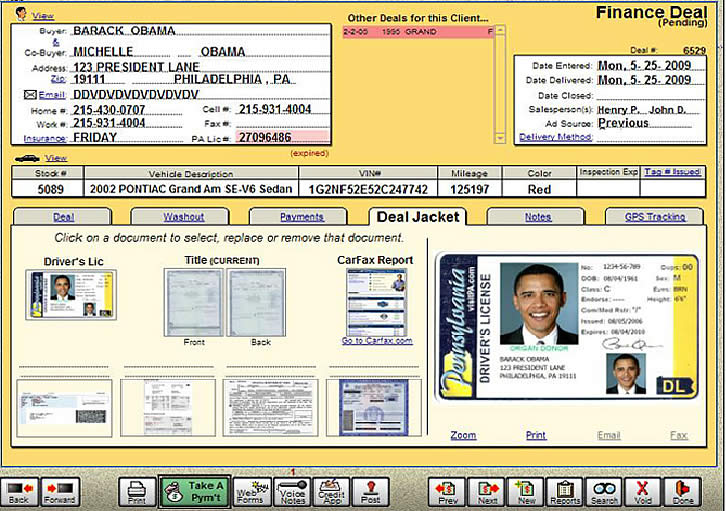Click the buyer person icon near View

point(20,14)
